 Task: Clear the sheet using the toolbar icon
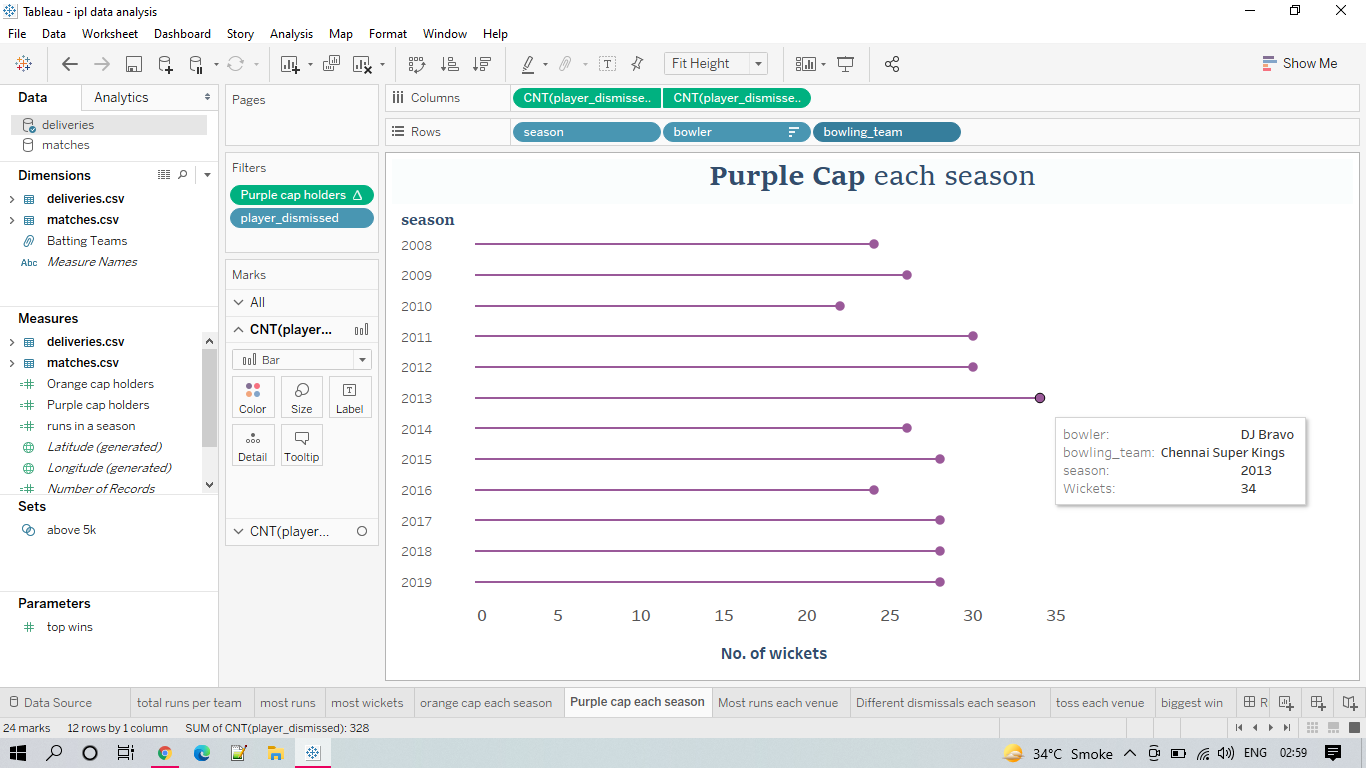(363, 64)
